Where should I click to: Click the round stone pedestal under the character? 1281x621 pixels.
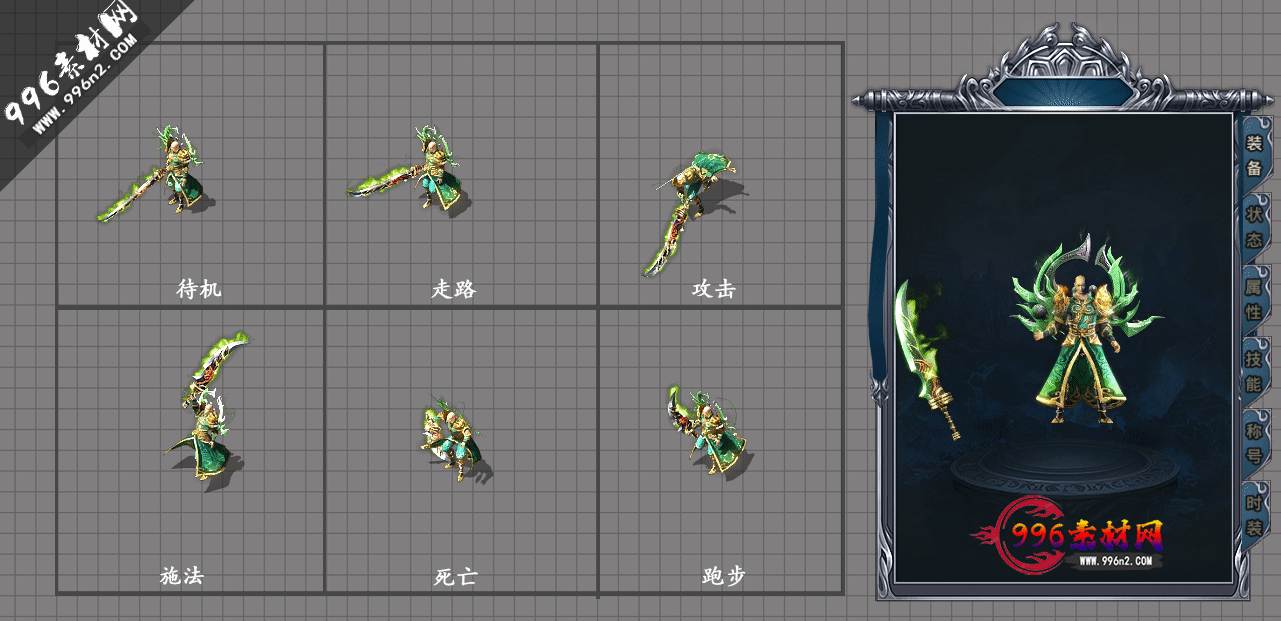click(1064, 471)
